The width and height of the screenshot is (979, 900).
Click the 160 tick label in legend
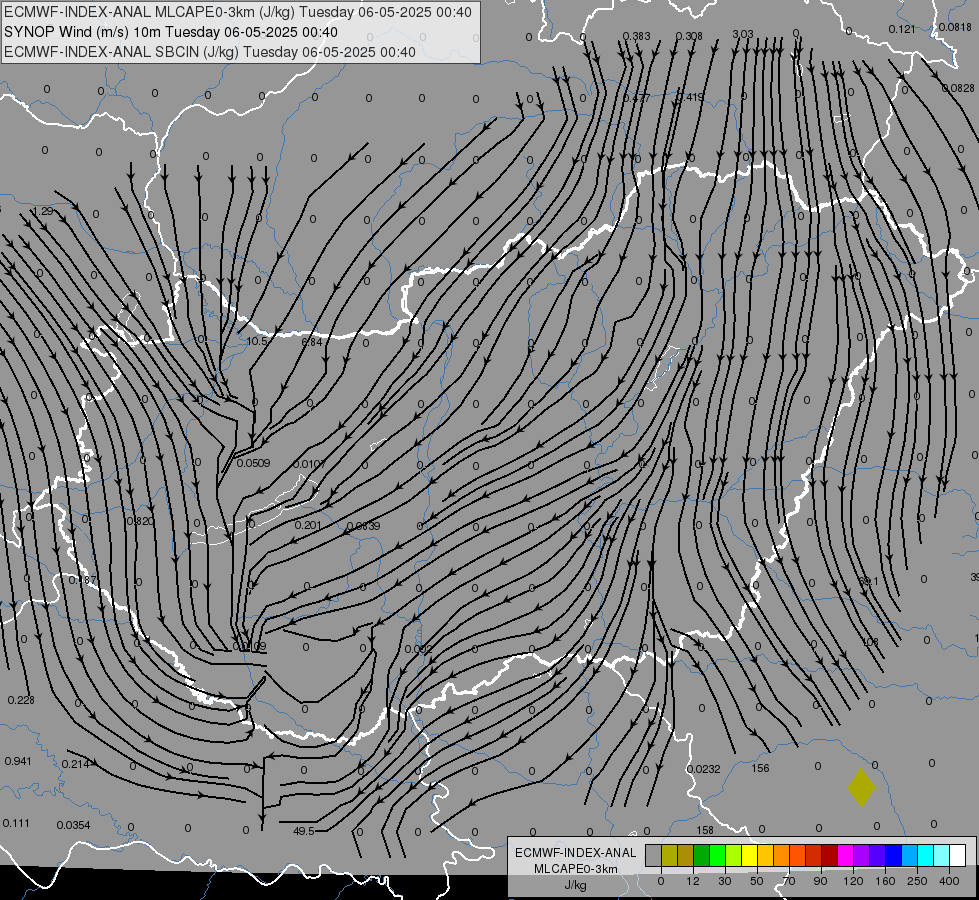(885, 881)
